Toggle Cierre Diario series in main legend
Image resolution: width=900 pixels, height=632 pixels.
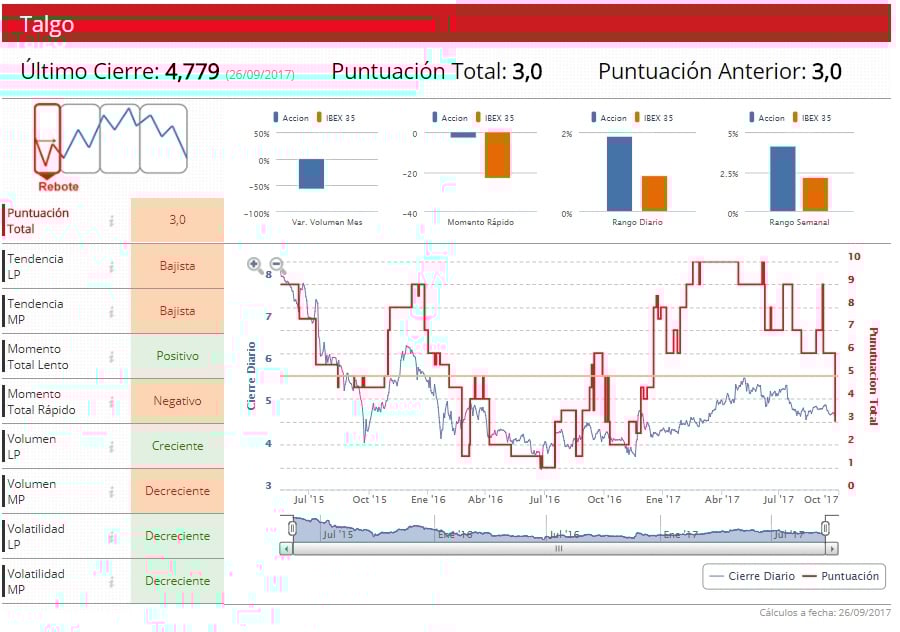(x=752, y=576)
